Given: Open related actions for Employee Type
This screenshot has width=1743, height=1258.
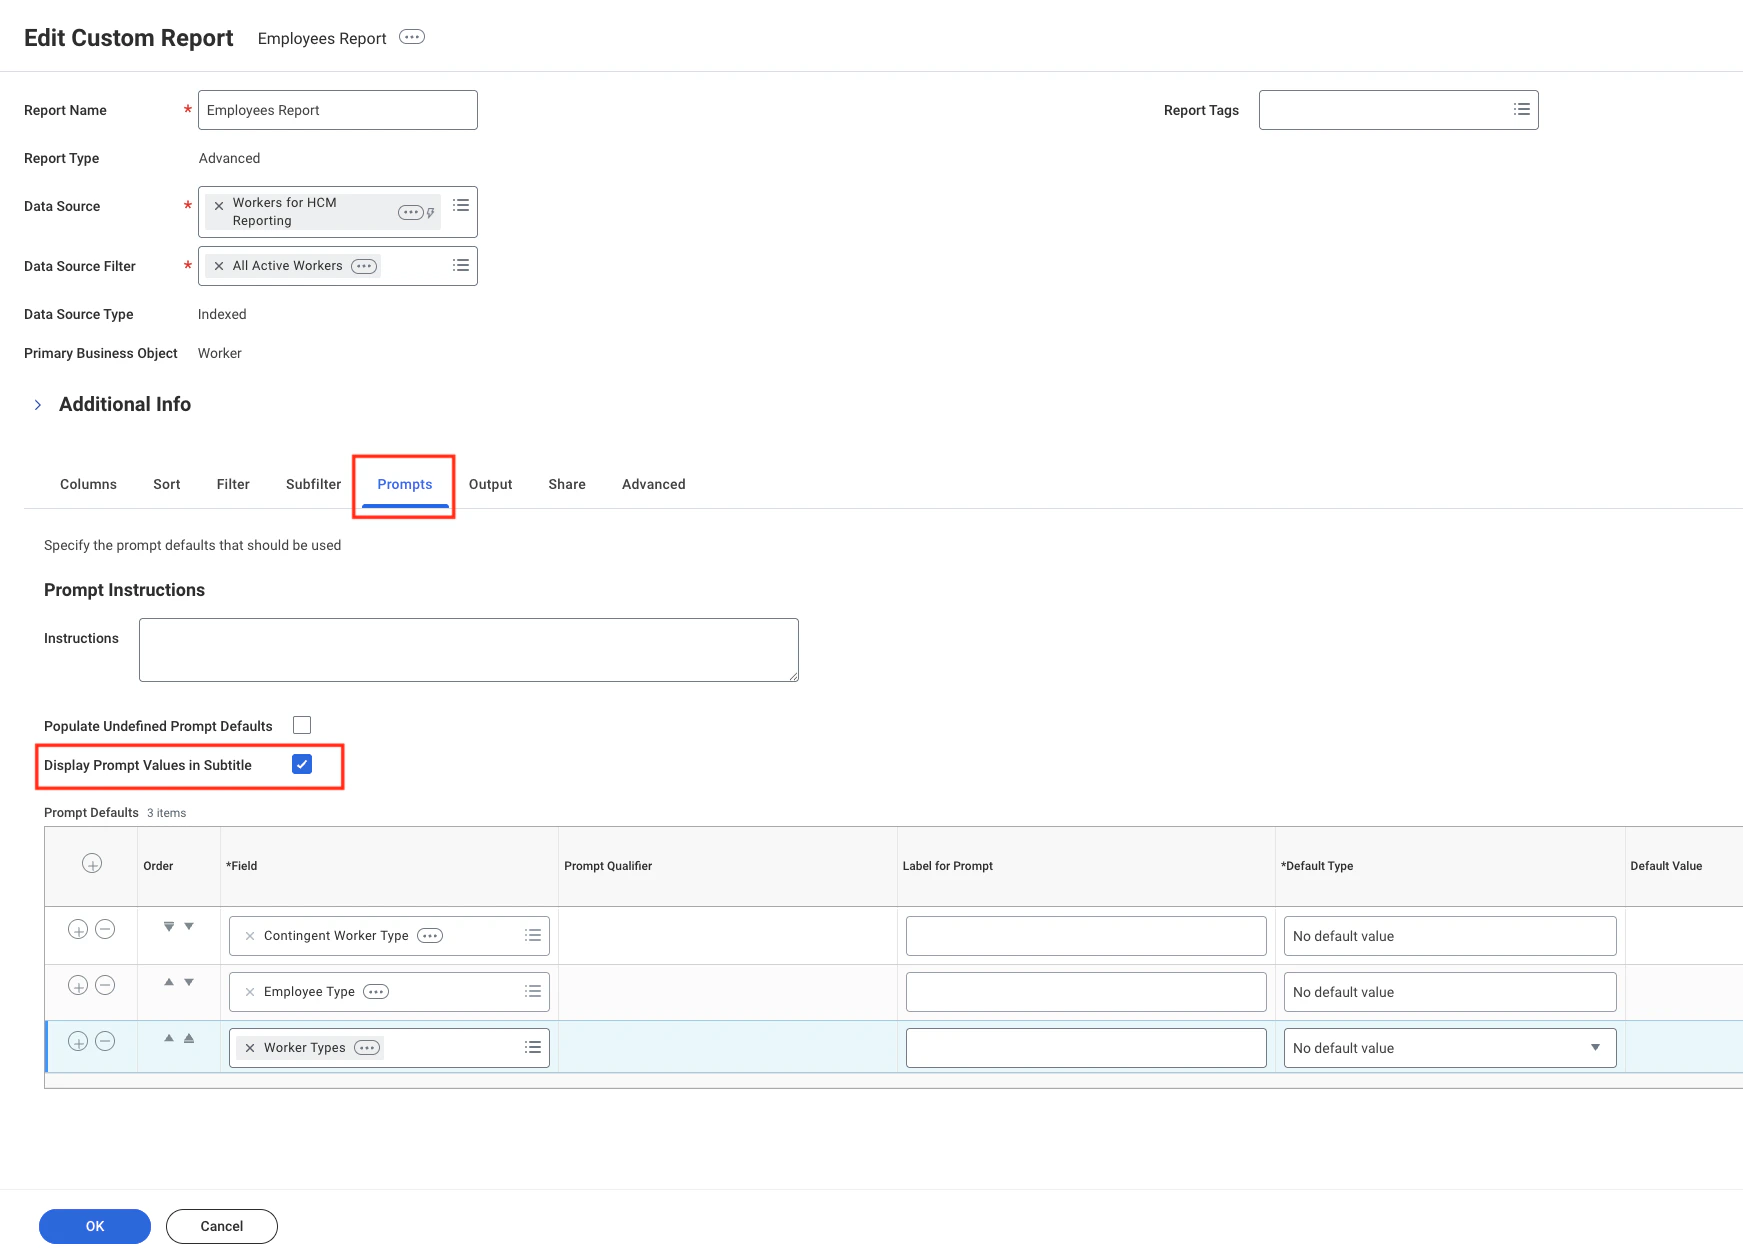Looking at the screenshot, I should point(376,992).
